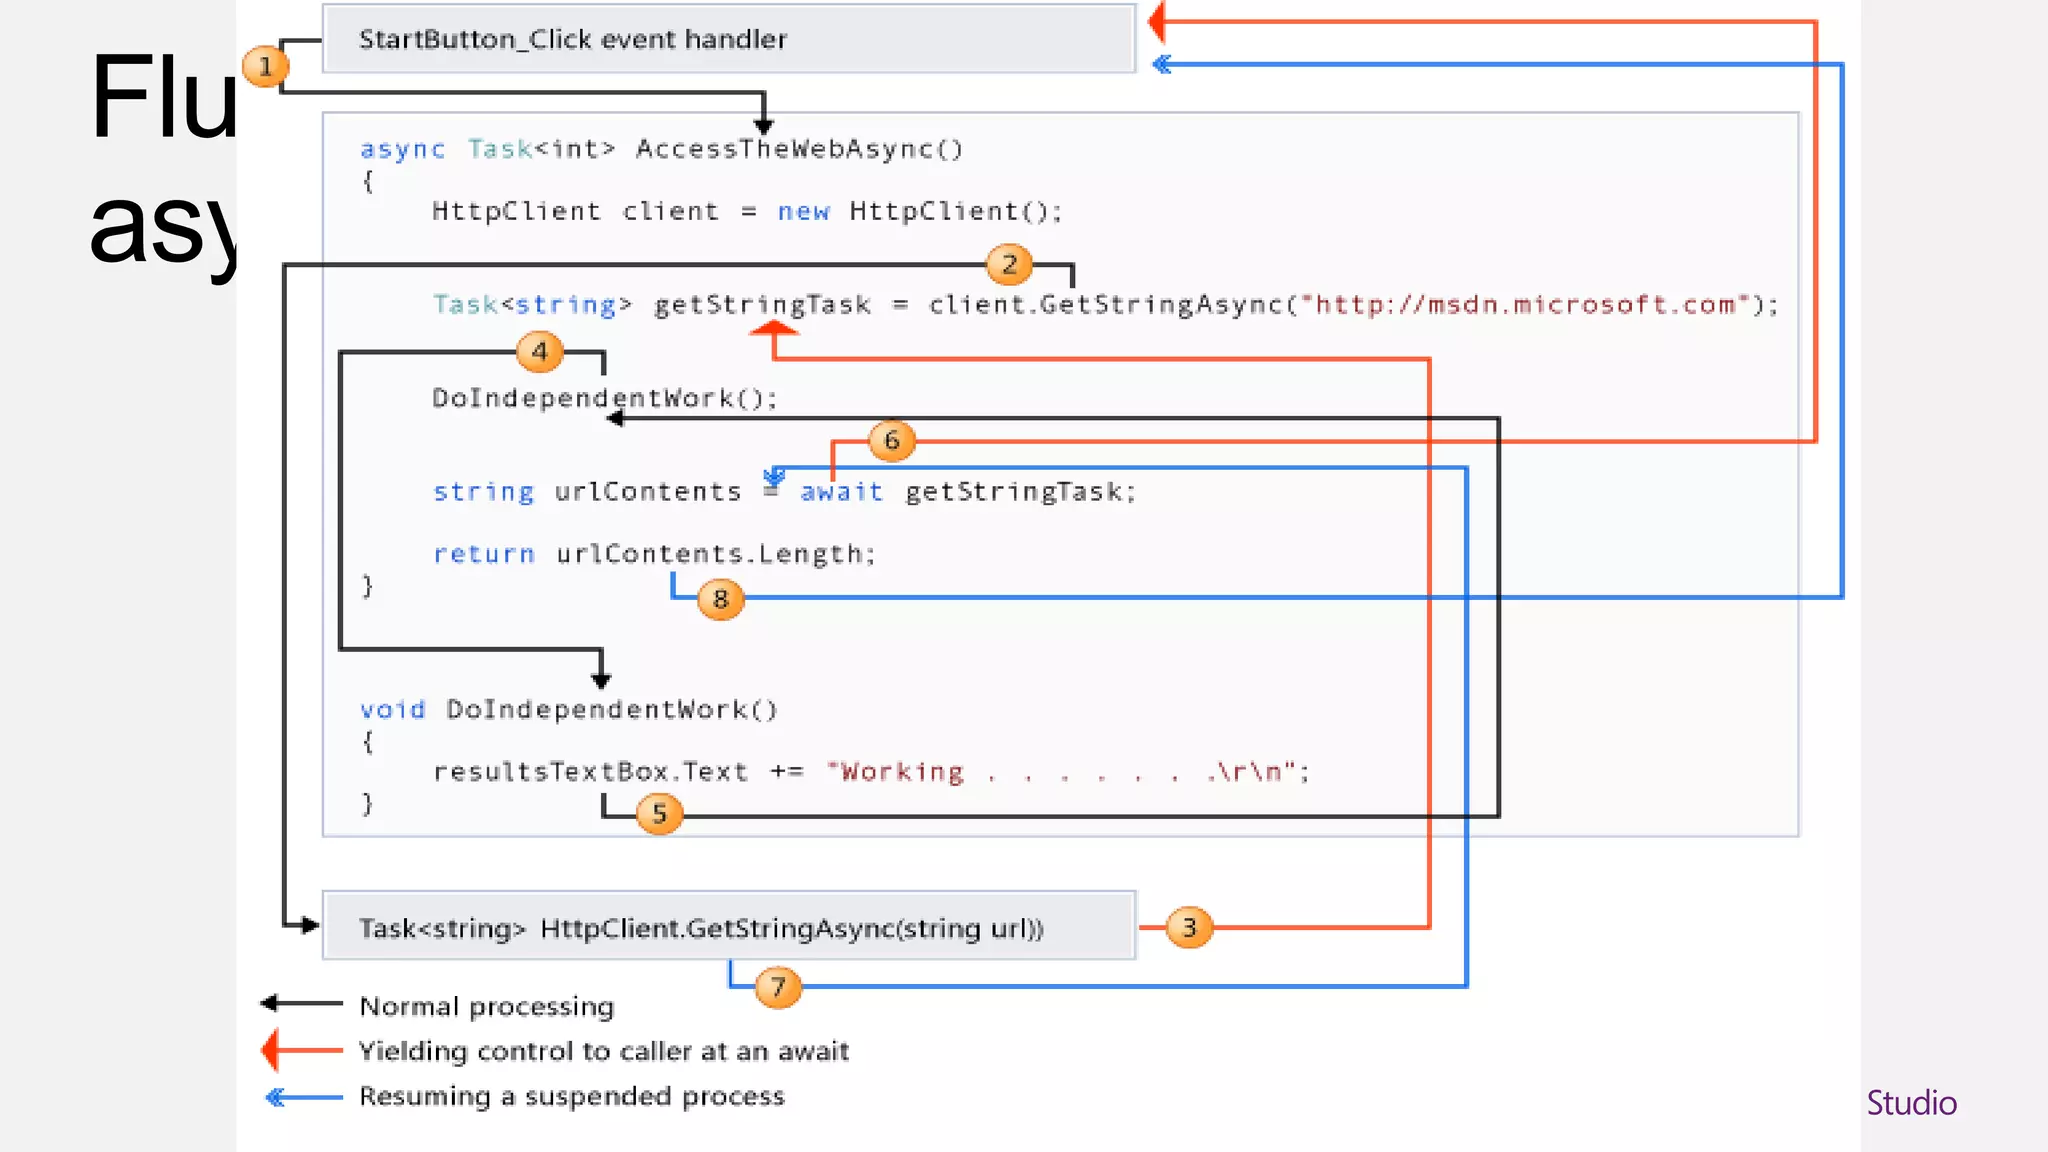Click the orange step 7 marker
This screenshot has height=1152, width=2048.
point(778,988)
